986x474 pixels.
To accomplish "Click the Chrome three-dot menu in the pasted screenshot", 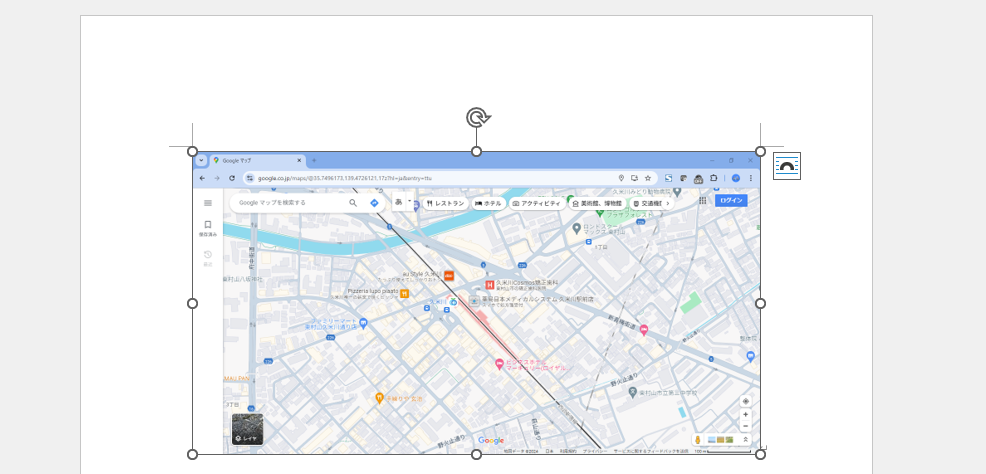I will click(x=751, y=179).
